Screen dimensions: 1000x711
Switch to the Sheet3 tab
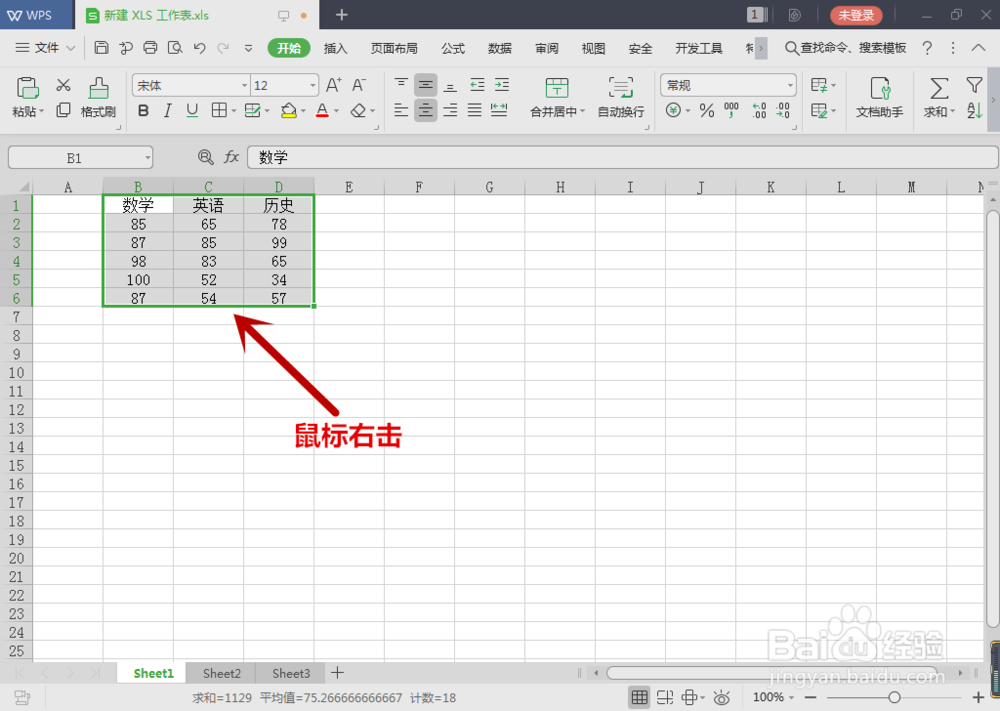(291, 673)
